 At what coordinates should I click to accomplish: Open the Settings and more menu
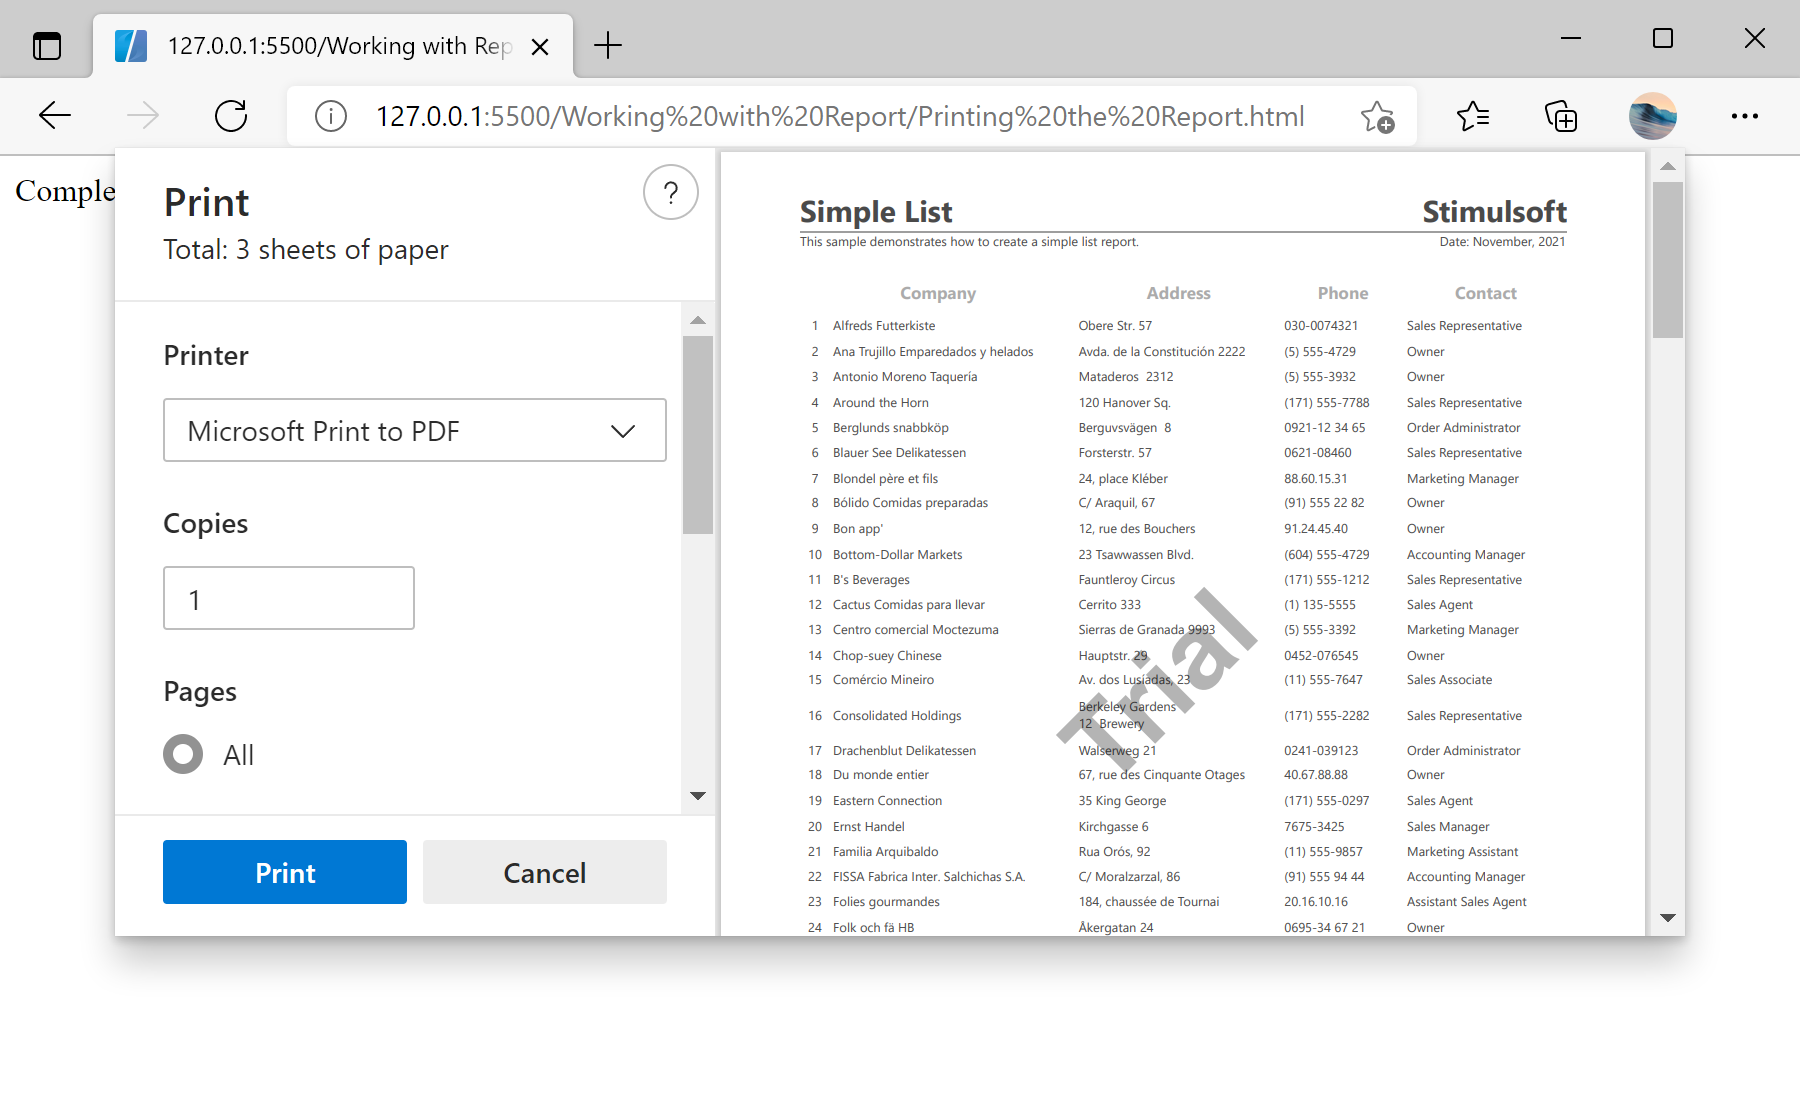[x=1744, y=116]
